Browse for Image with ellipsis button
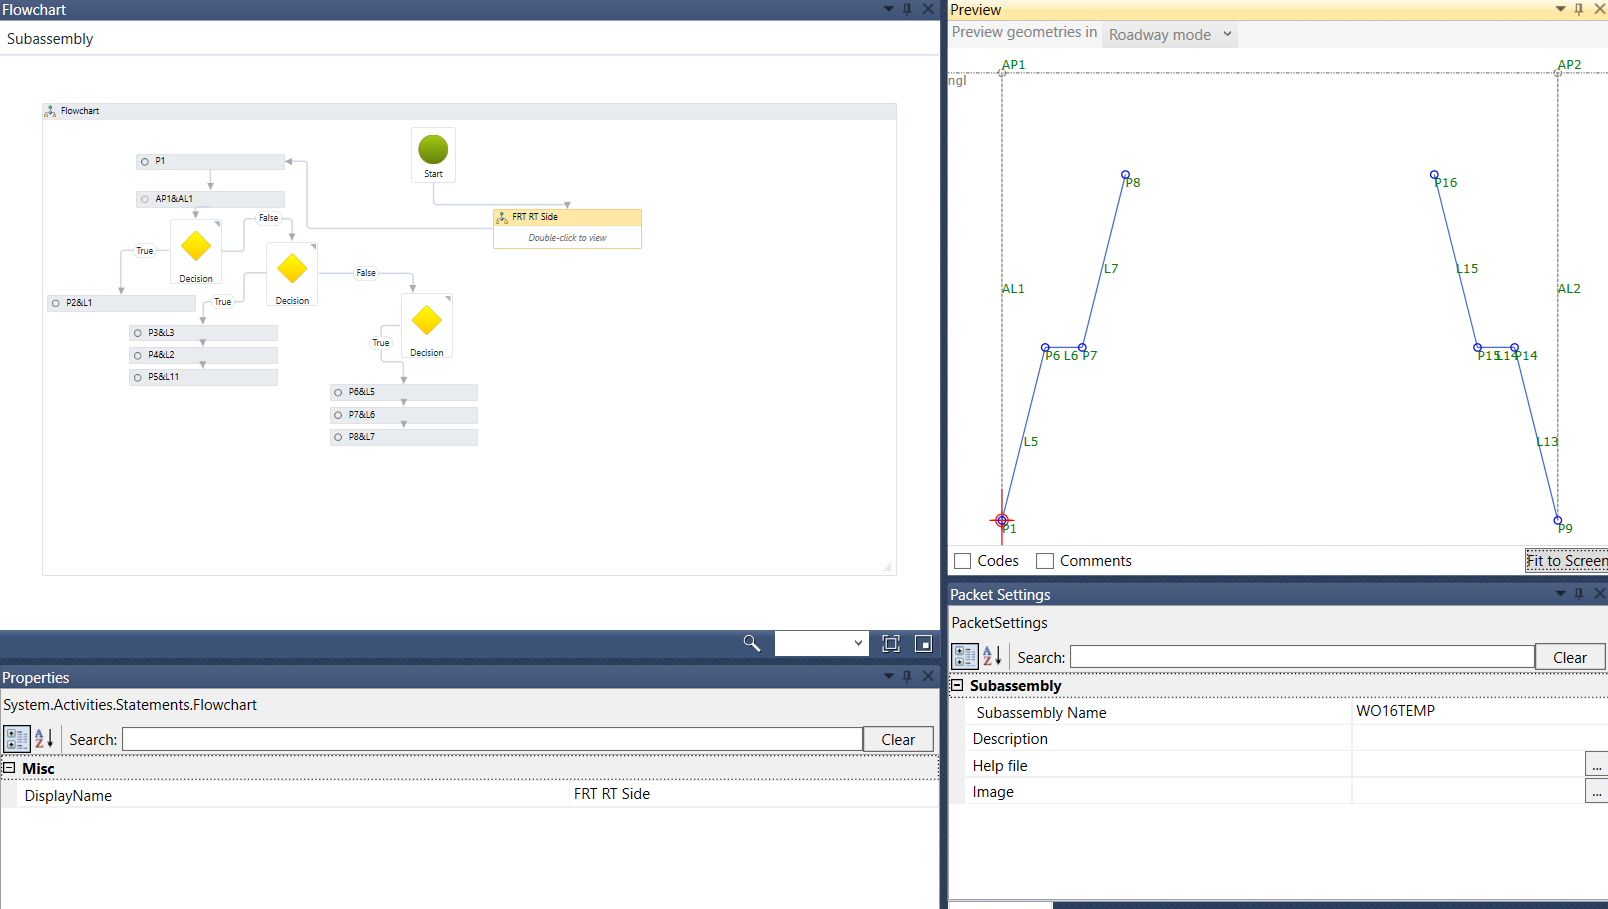 coord(1596,791)
